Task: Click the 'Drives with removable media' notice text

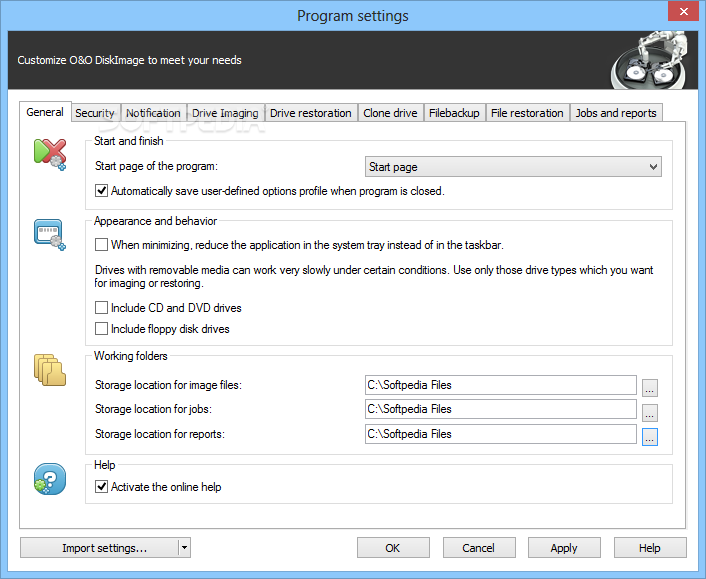Action: coord(374,276)
